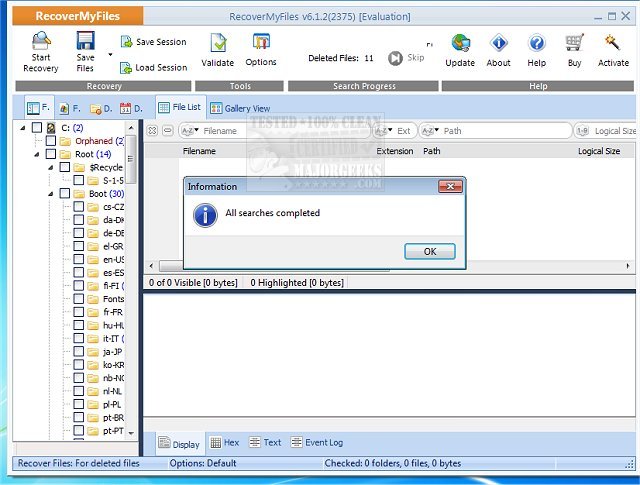Click the C: drive icon in tree
640x485 pixels.
pos(51,128)
